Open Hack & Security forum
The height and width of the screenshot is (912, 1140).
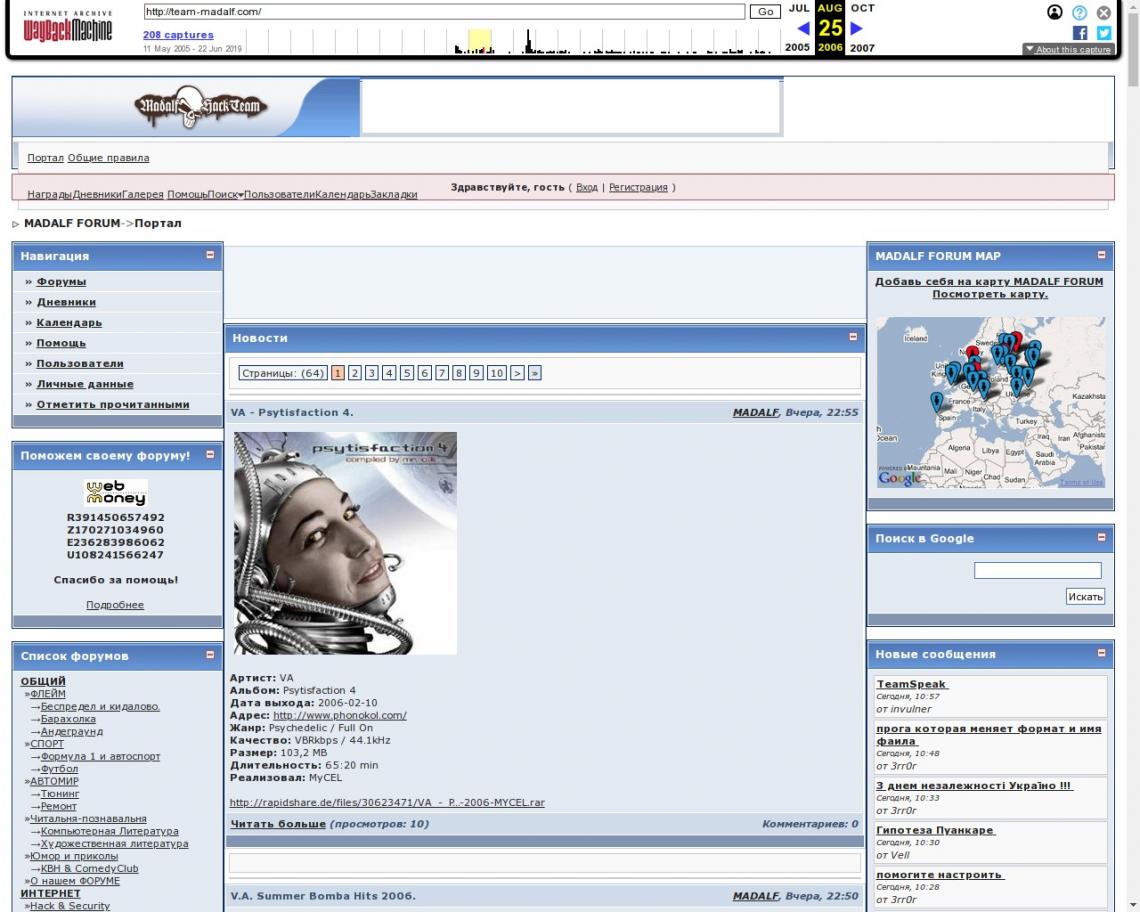point(70,905)
